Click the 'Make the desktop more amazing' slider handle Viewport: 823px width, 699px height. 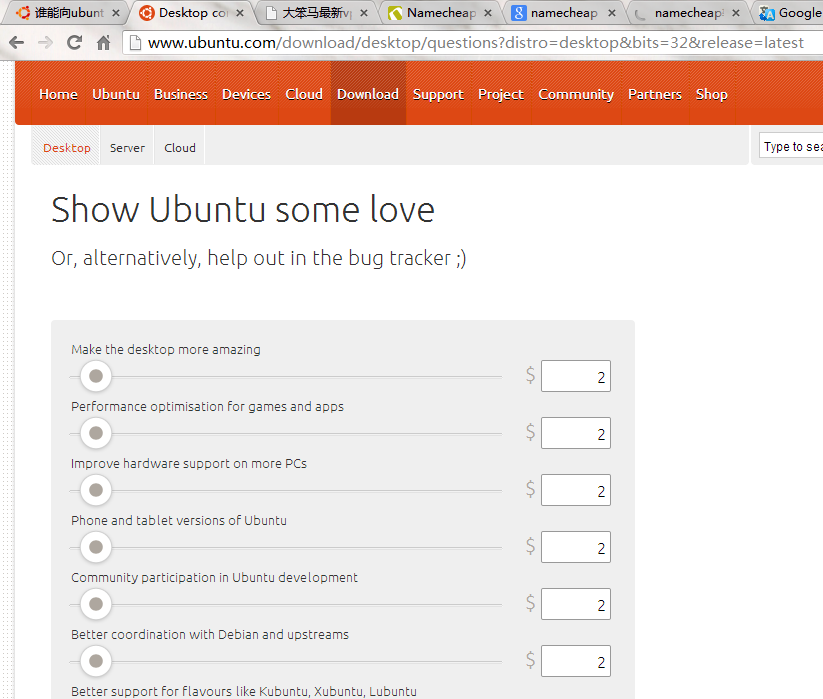pos(96,376)
